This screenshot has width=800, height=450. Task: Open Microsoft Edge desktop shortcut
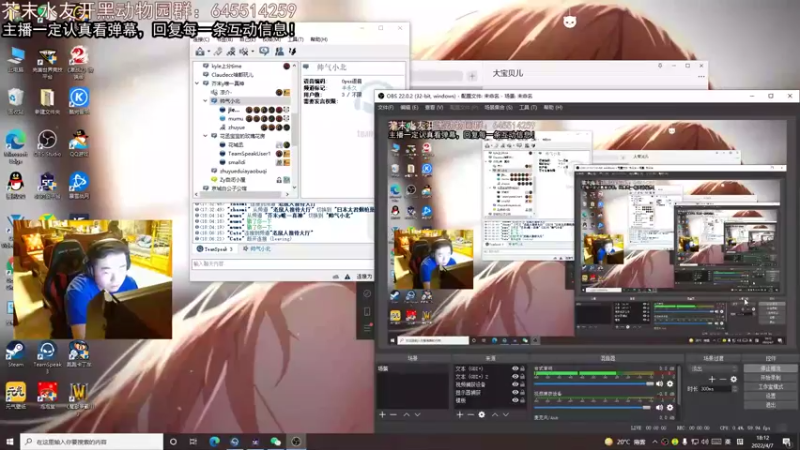point(15,146)
